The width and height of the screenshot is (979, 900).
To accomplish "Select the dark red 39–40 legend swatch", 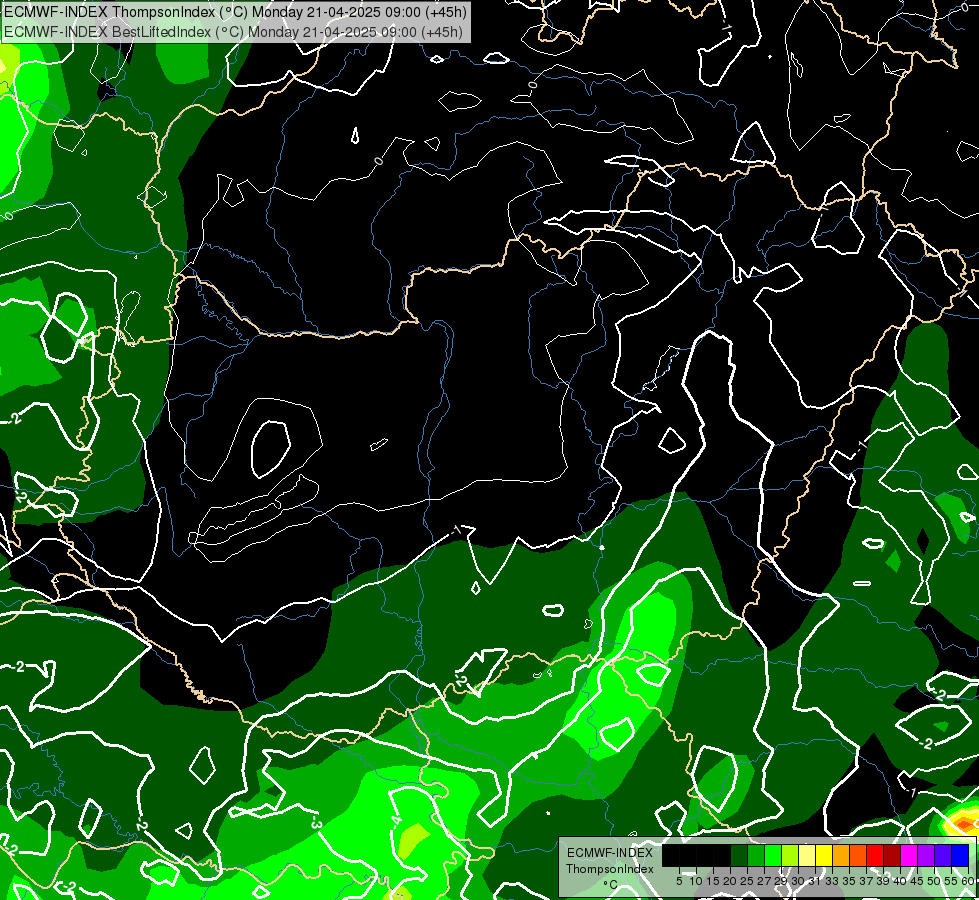I will click(892, 855).
